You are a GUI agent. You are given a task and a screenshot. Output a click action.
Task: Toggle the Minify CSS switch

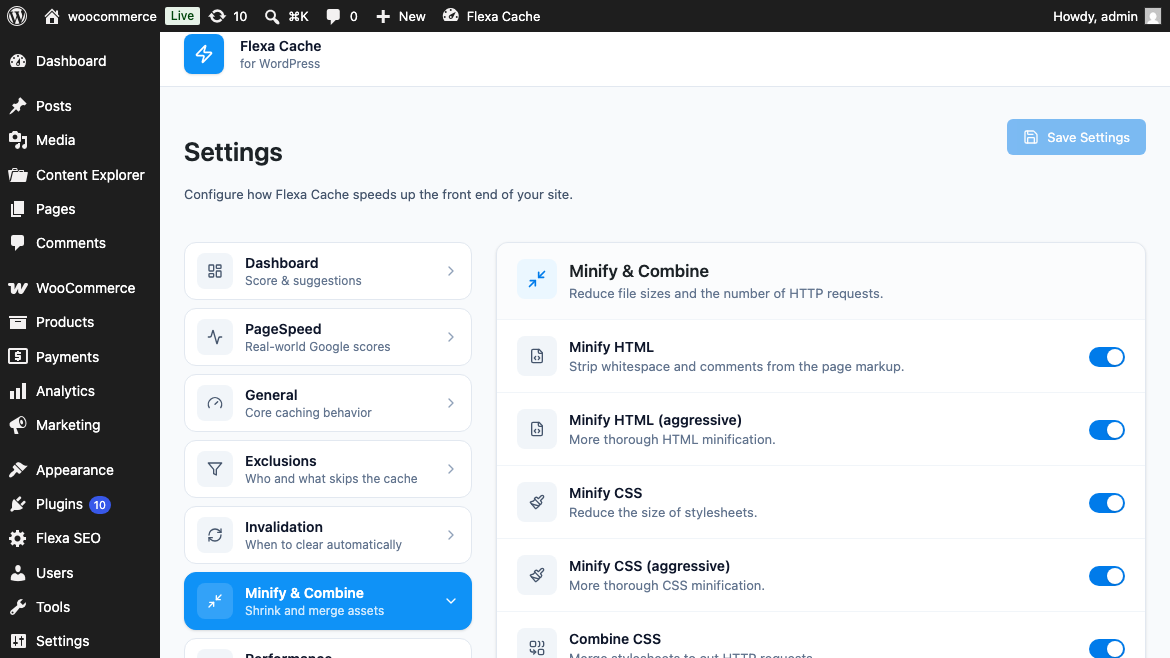(1107, 503)
